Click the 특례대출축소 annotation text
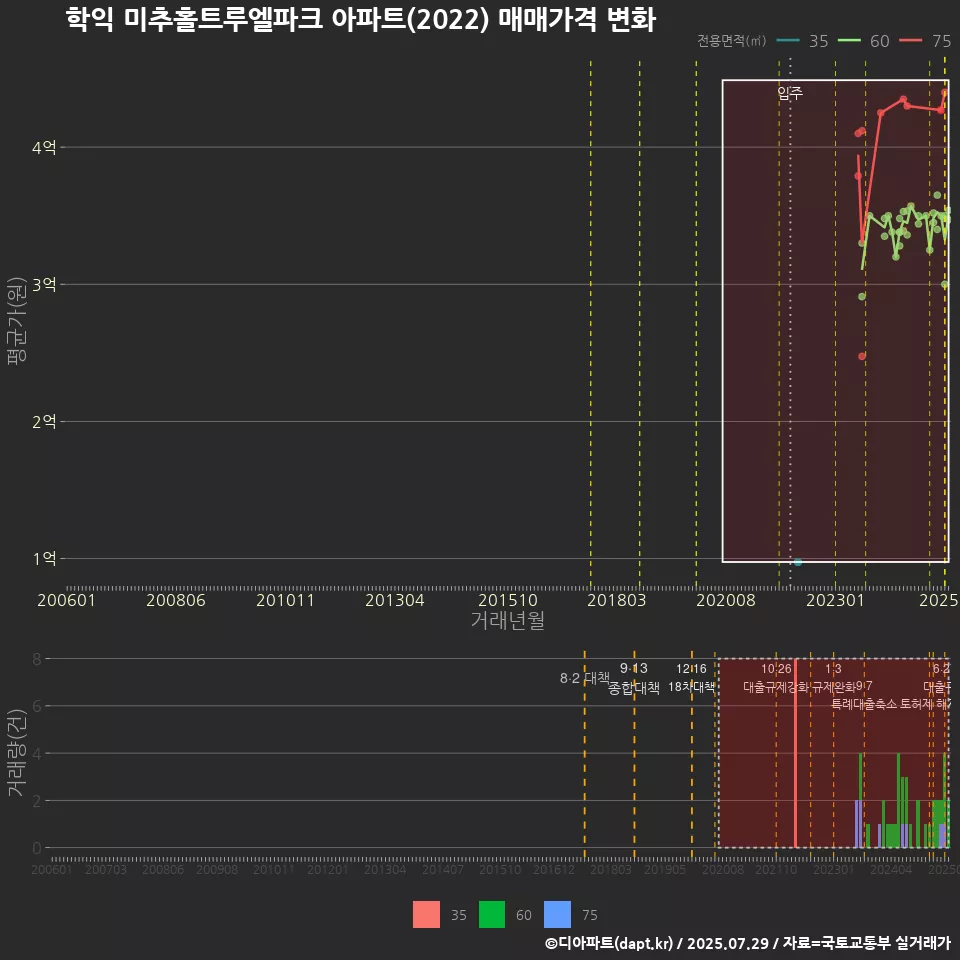Viewport: 960px width, 960px height. coord(864,704)
